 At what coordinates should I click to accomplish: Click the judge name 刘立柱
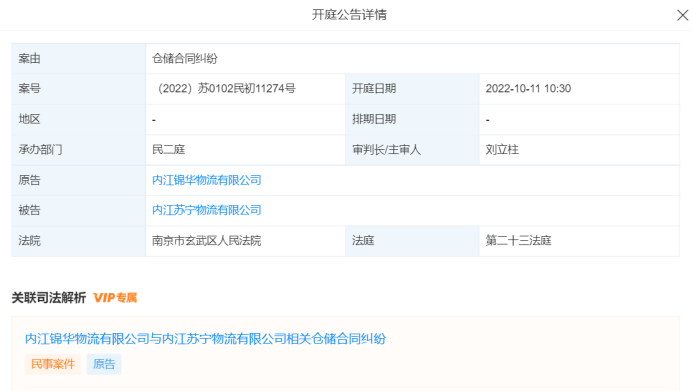point(502,150)
